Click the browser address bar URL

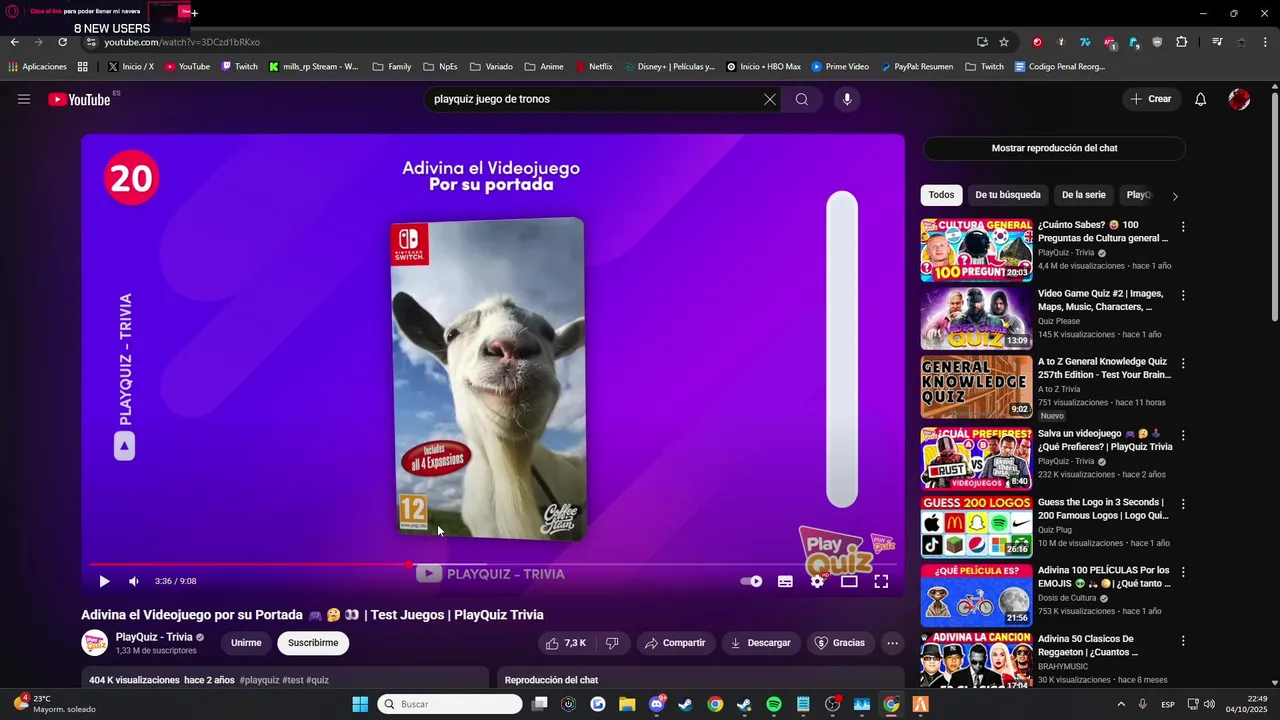[182, 42]
